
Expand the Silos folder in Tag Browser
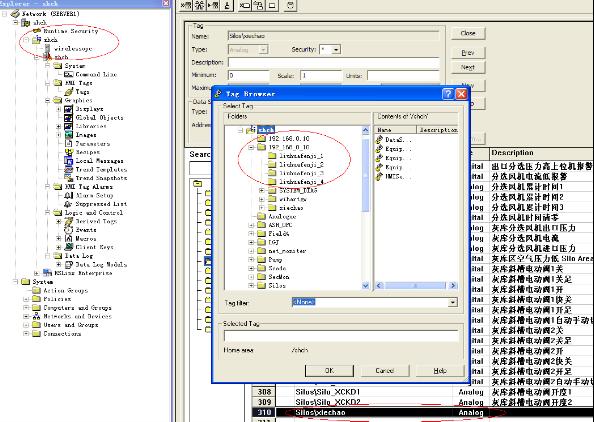tap(252, 286)
